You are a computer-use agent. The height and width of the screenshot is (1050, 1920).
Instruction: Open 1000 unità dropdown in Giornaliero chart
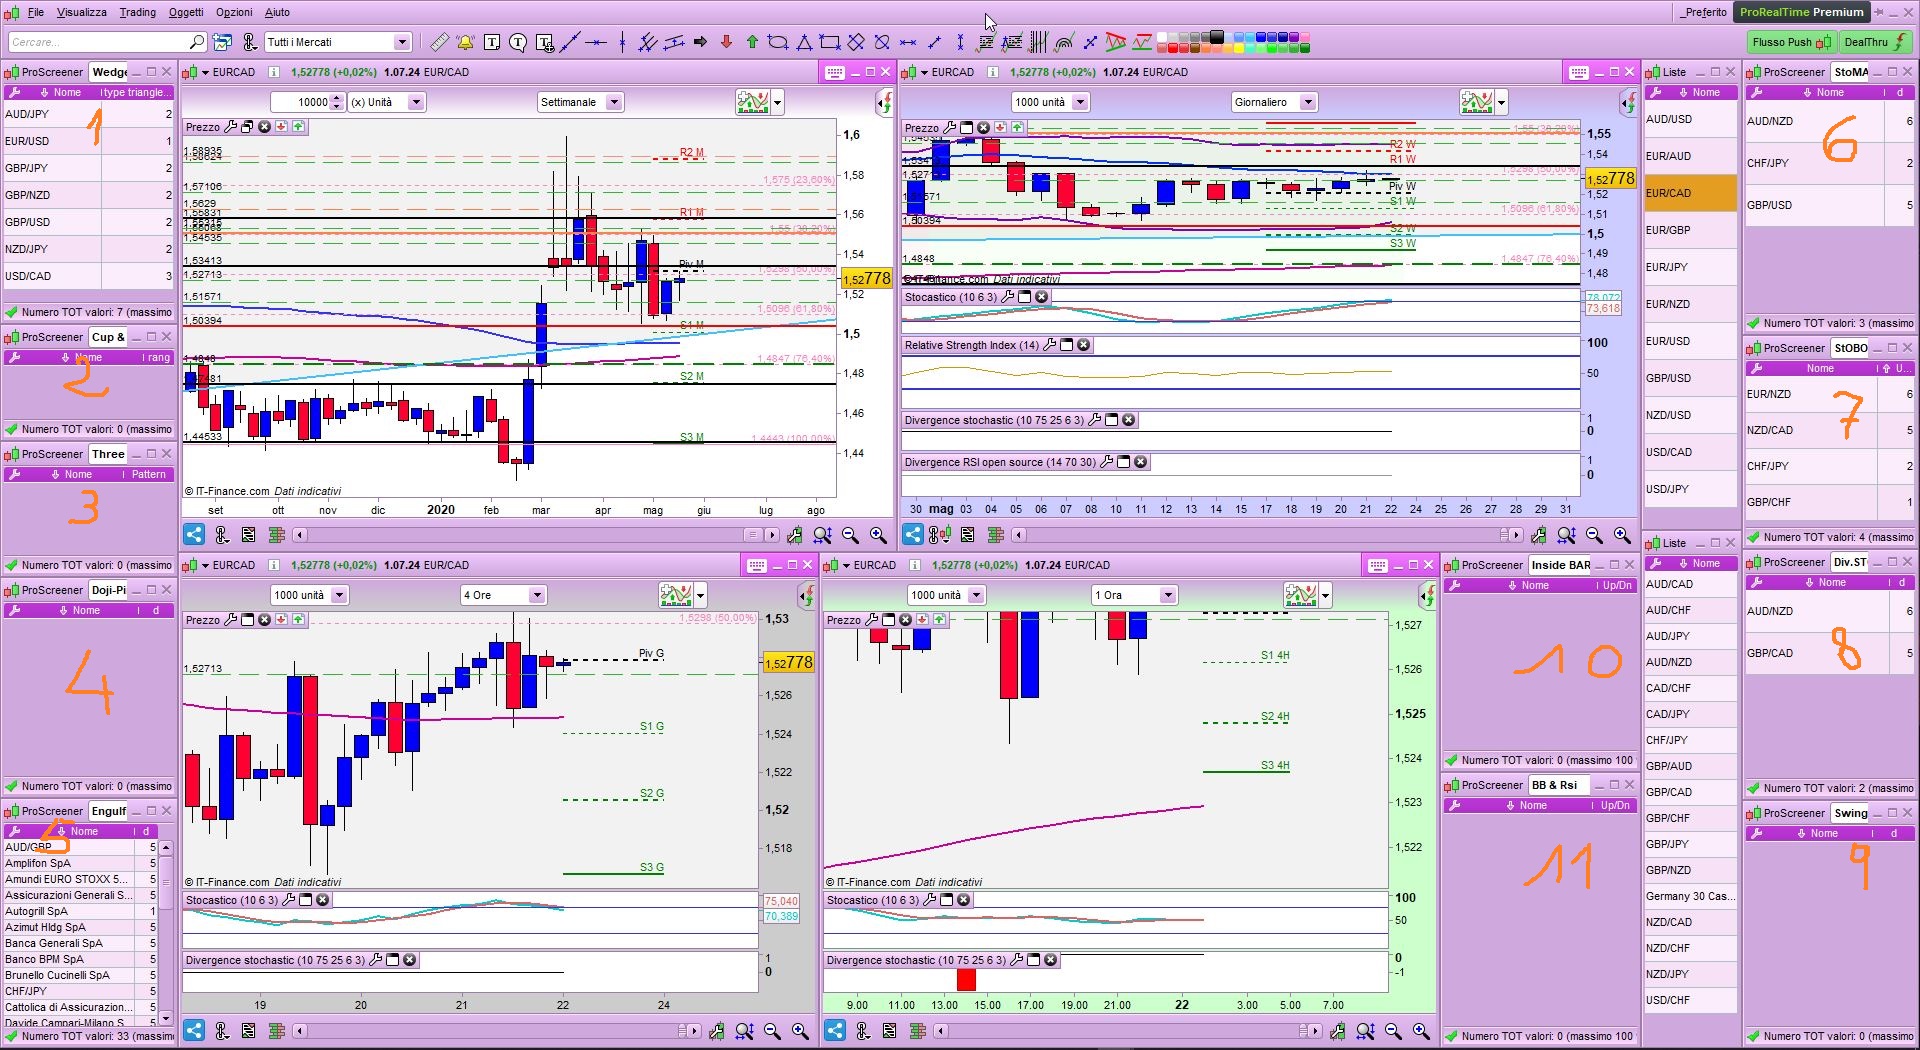(1080, 102)
